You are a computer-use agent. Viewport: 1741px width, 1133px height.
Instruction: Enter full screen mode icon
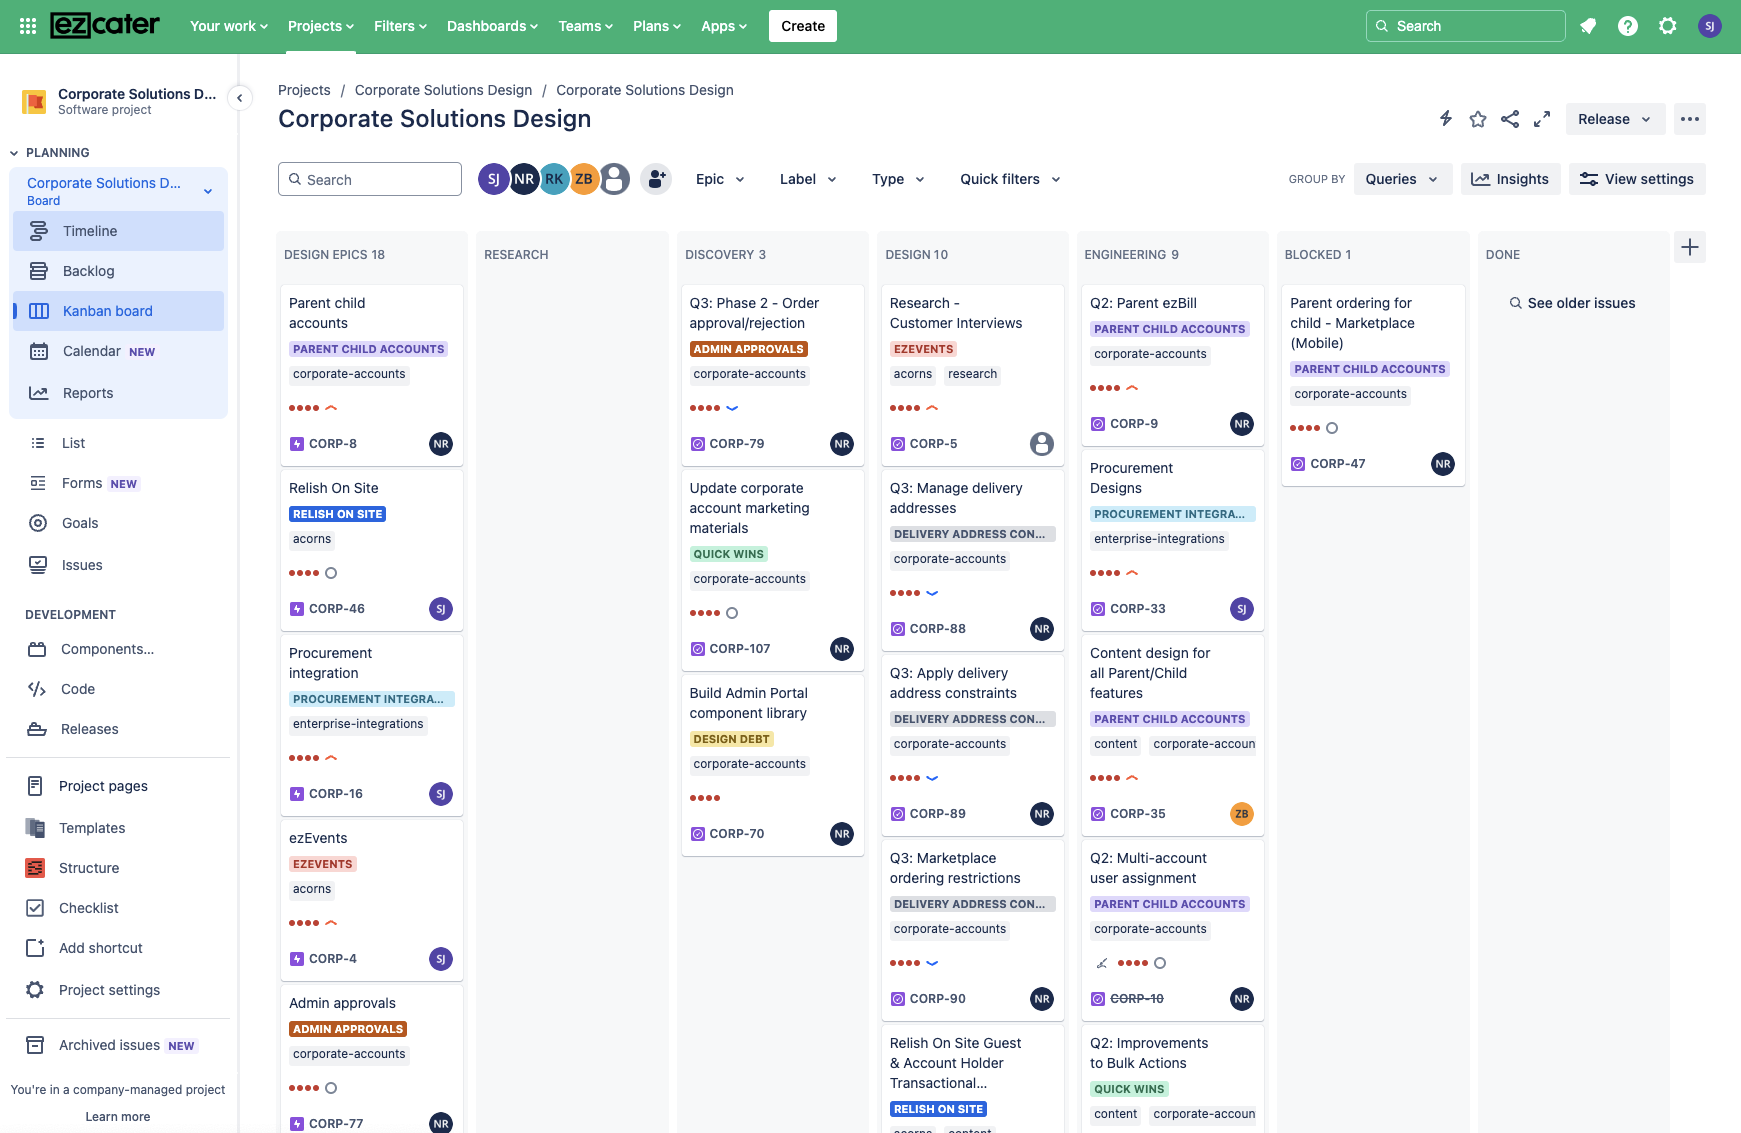tap(1542, 119)
